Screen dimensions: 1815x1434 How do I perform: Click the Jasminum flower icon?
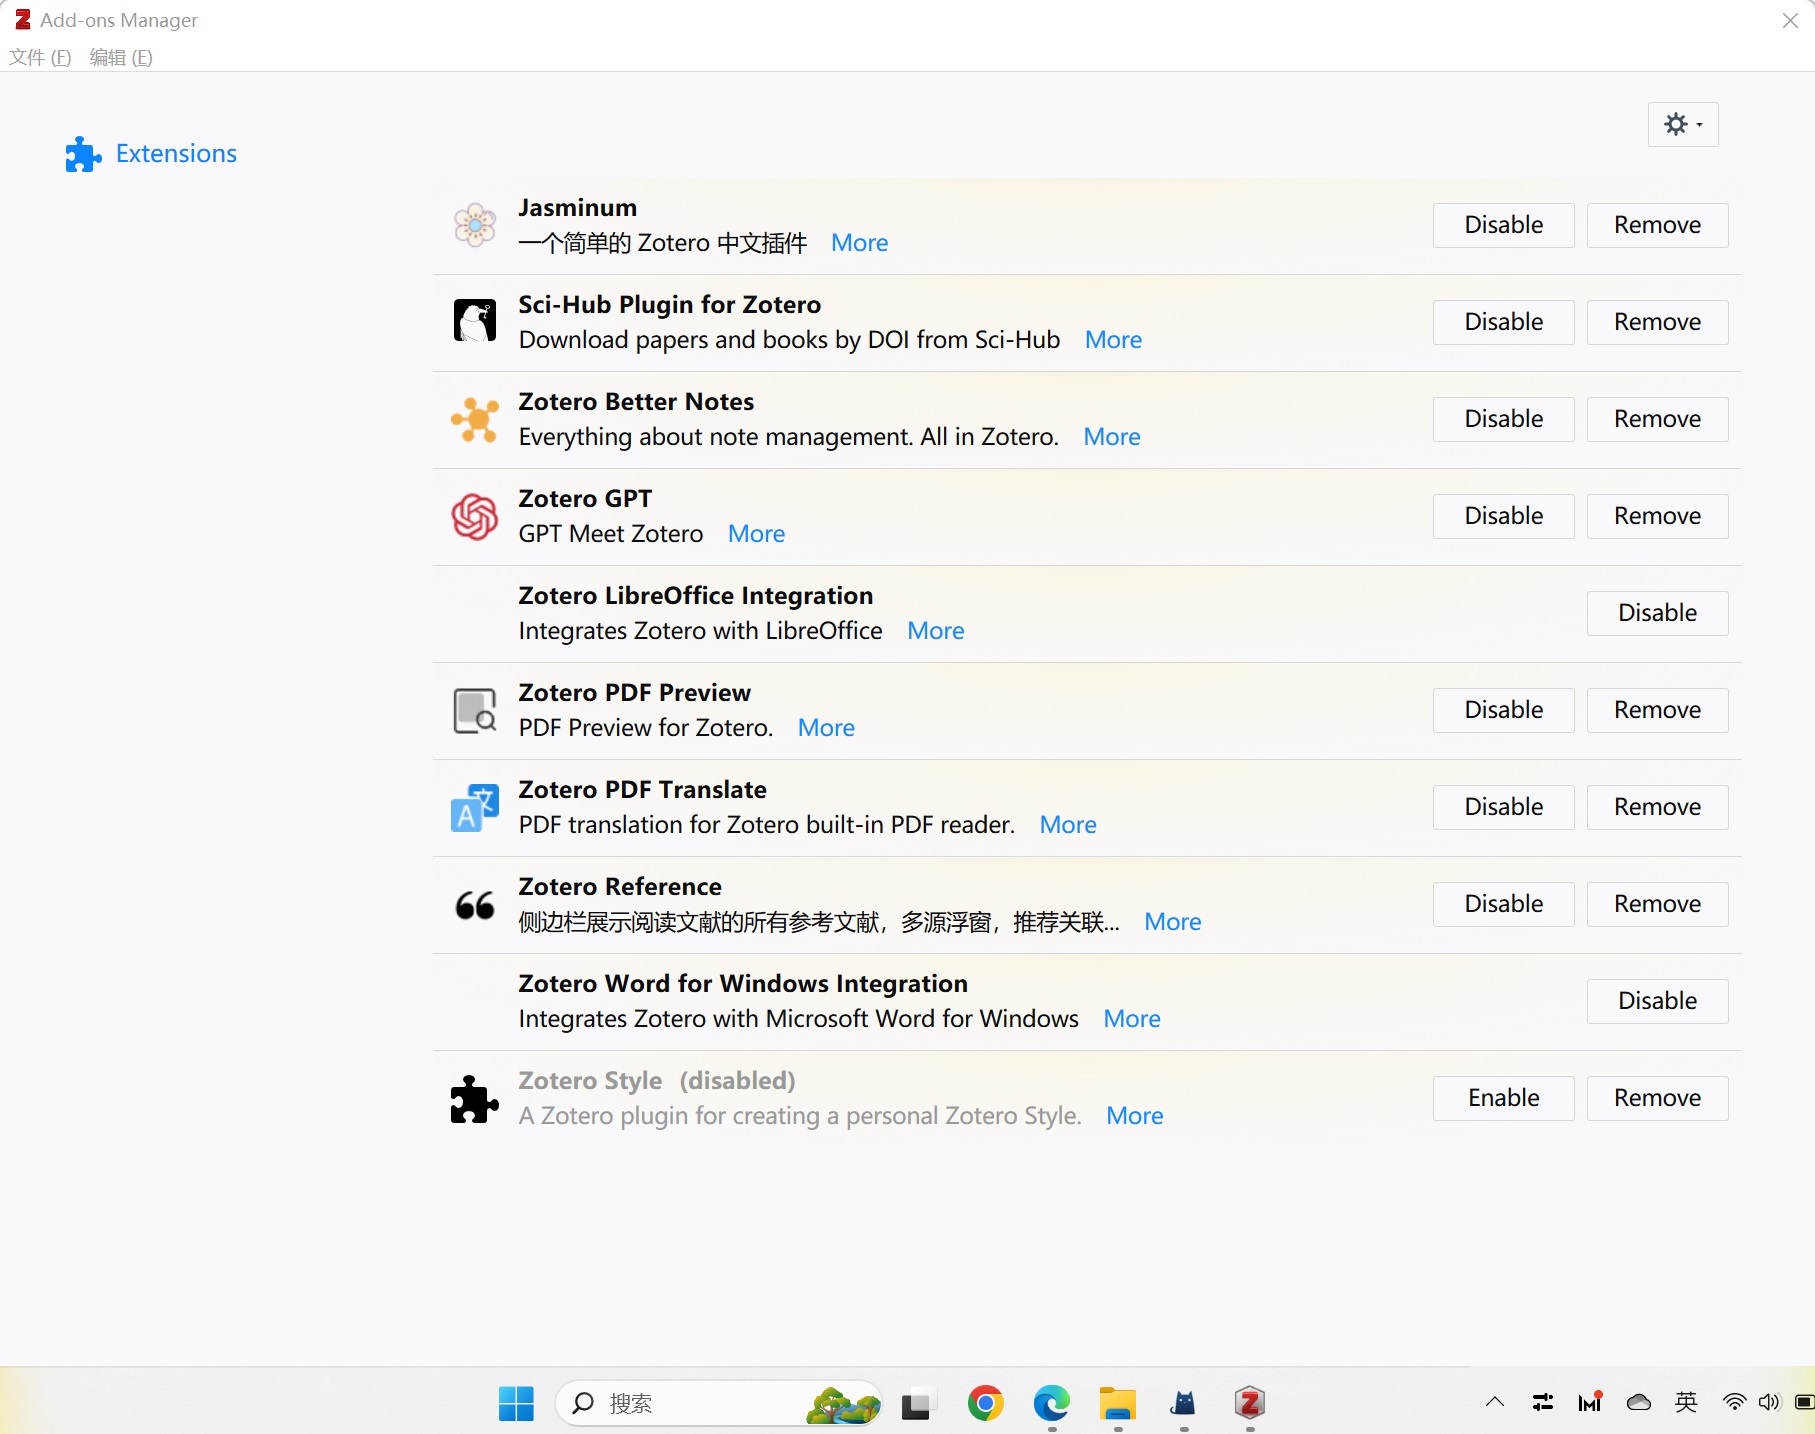coord(475,225)
